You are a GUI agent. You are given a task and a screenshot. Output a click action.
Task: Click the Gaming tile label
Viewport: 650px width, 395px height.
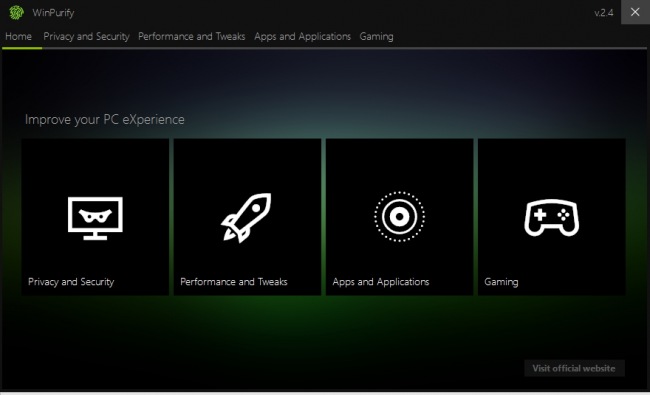click(x=501, y=282)
